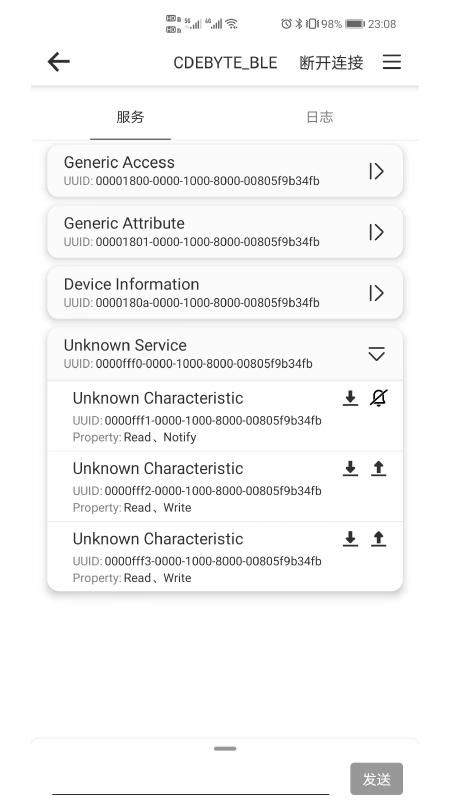The width and height of the screenshot is (450, 800).
Task: Tap the 断开连接 disconnect button
Action: tap(331, 62)
